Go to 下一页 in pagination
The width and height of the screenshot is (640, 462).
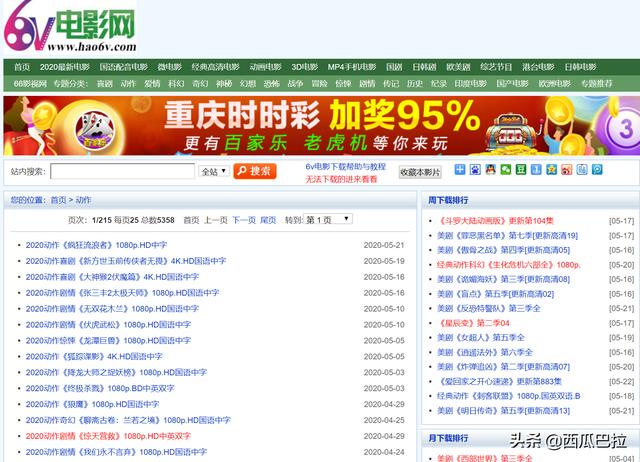tap(244, 220)
